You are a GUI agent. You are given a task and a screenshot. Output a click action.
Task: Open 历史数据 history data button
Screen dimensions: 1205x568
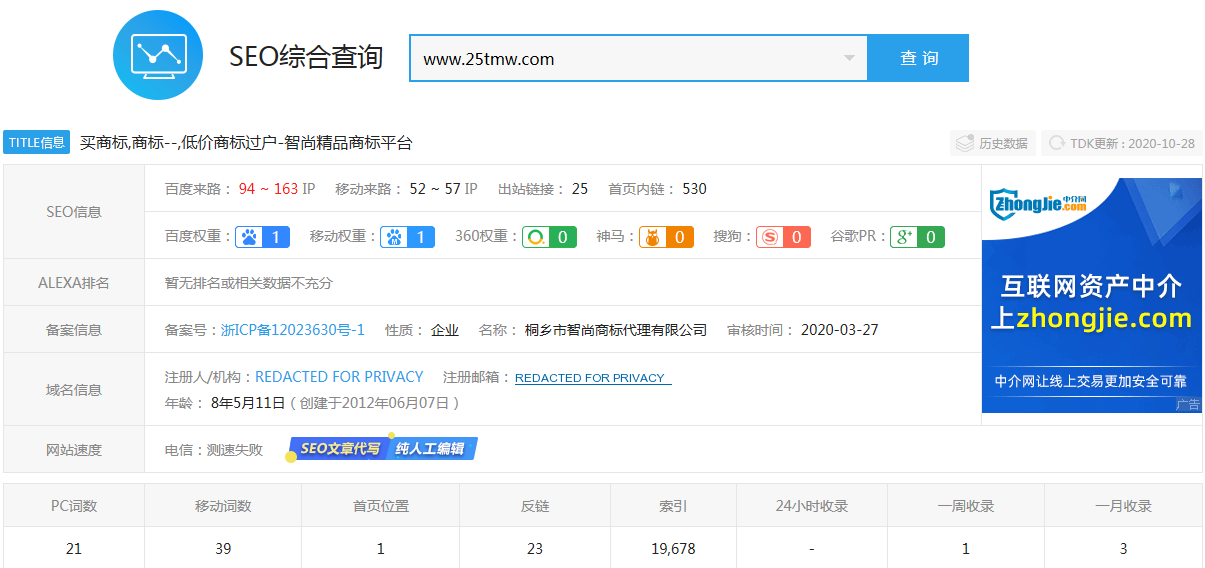click(x=992, y=143)
